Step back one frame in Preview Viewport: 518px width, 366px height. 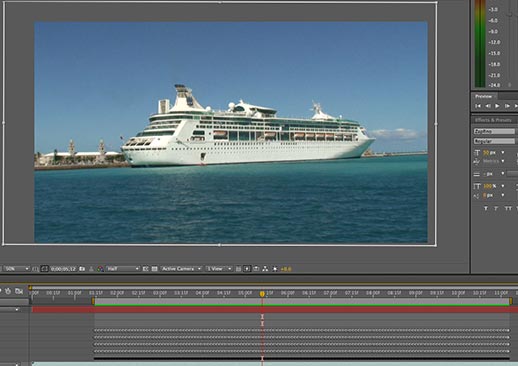[488, 106]
